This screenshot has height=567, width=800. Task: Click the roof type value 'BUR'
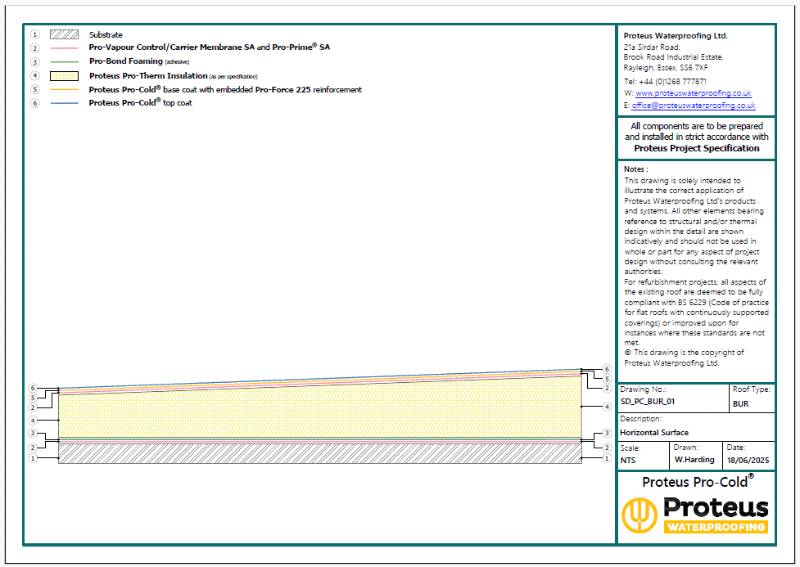coord(740,404)
